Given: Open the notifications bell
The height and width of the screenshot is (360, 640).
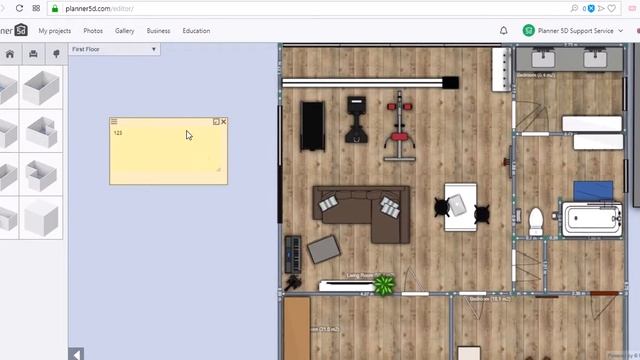Looking at the screenshot, I should point(504,31).
